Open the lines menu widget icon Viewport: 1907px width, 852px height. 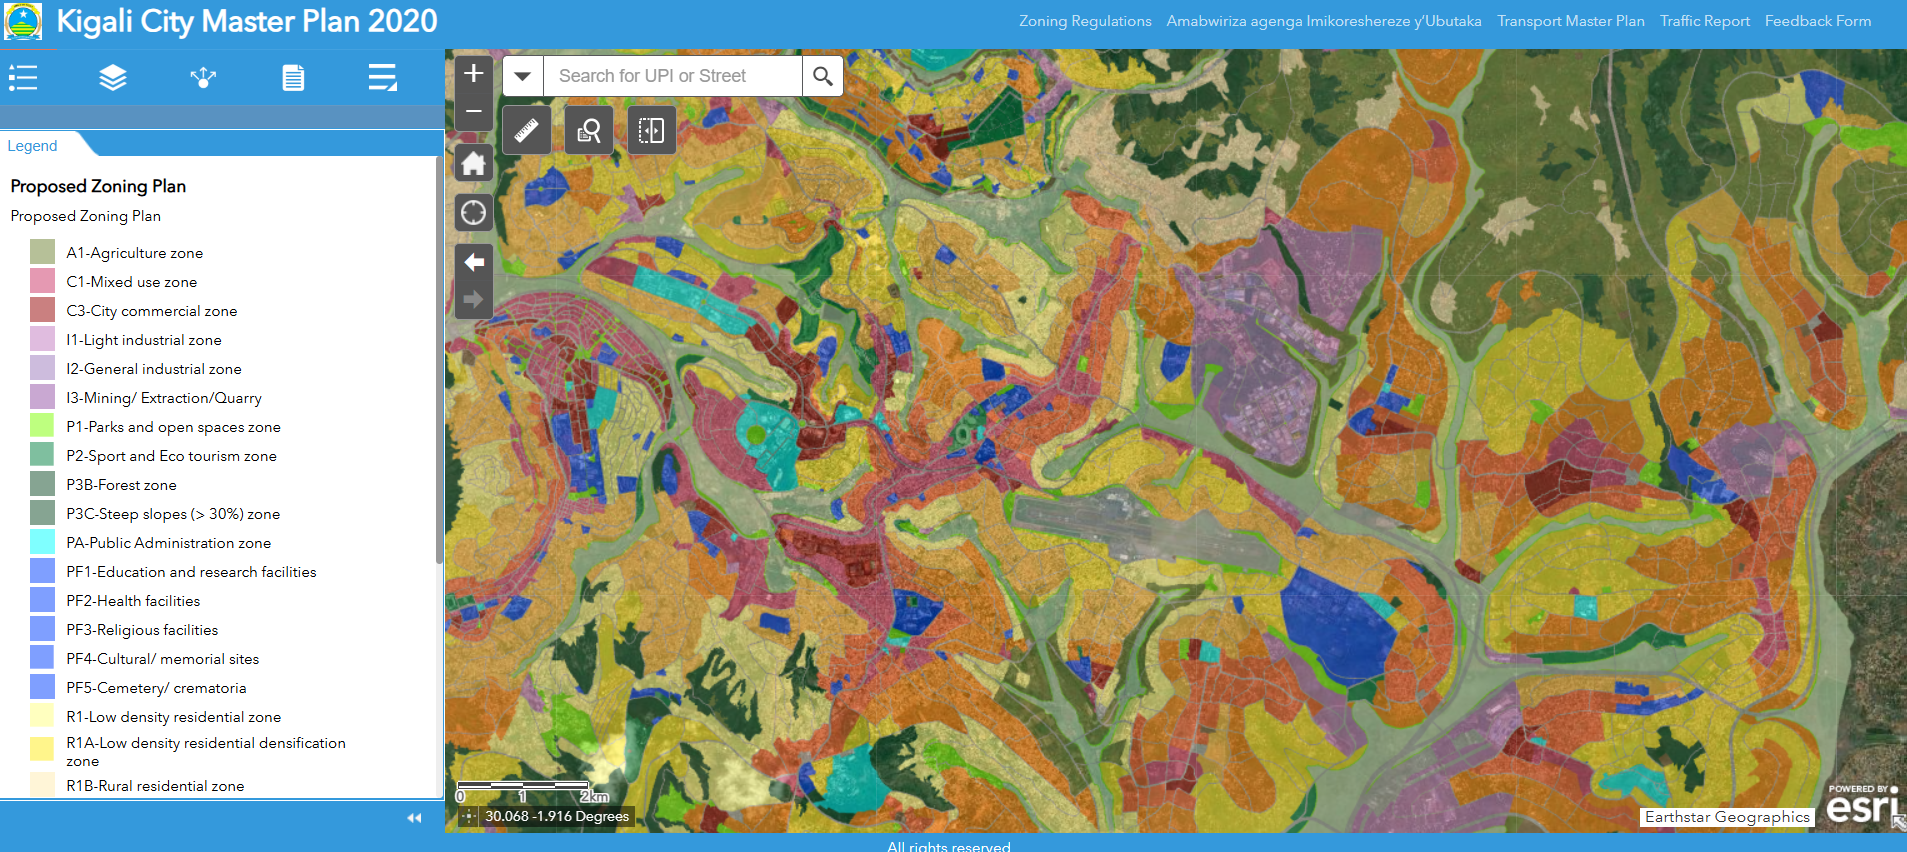coord(383,77)
